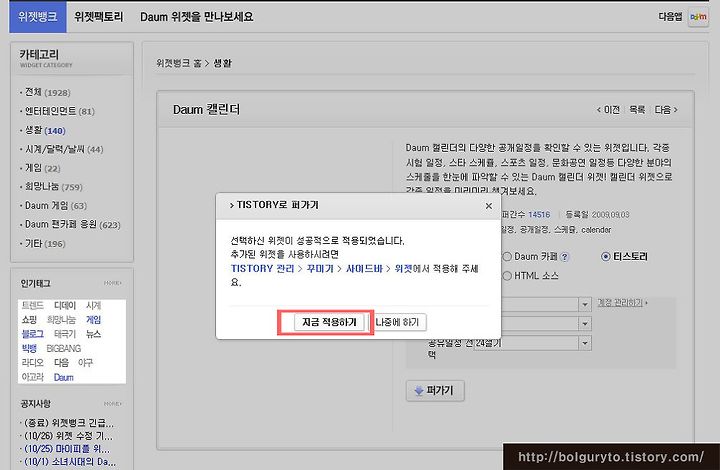Open 계정 관리하기 link
This screenshot has height=470, width=720.
(622, 303)
